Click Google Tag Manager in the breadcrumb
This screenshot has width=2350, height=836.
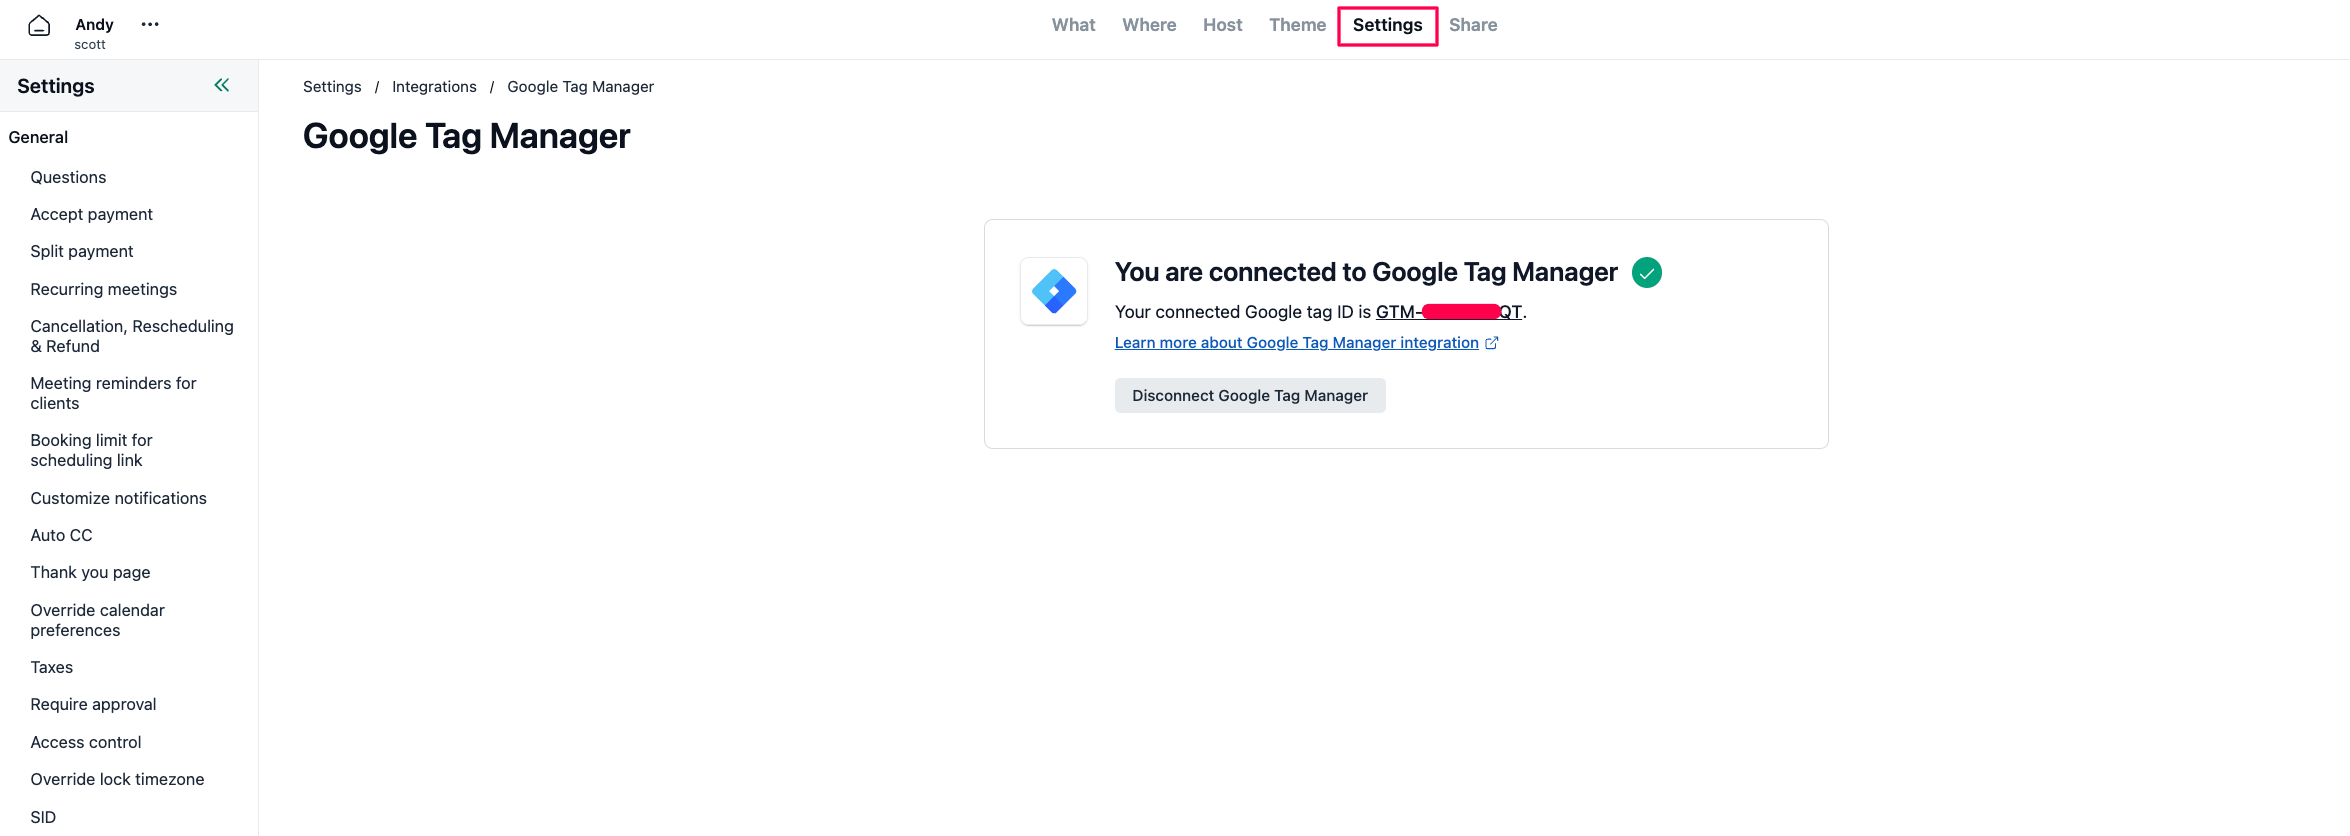click(580, 87)
